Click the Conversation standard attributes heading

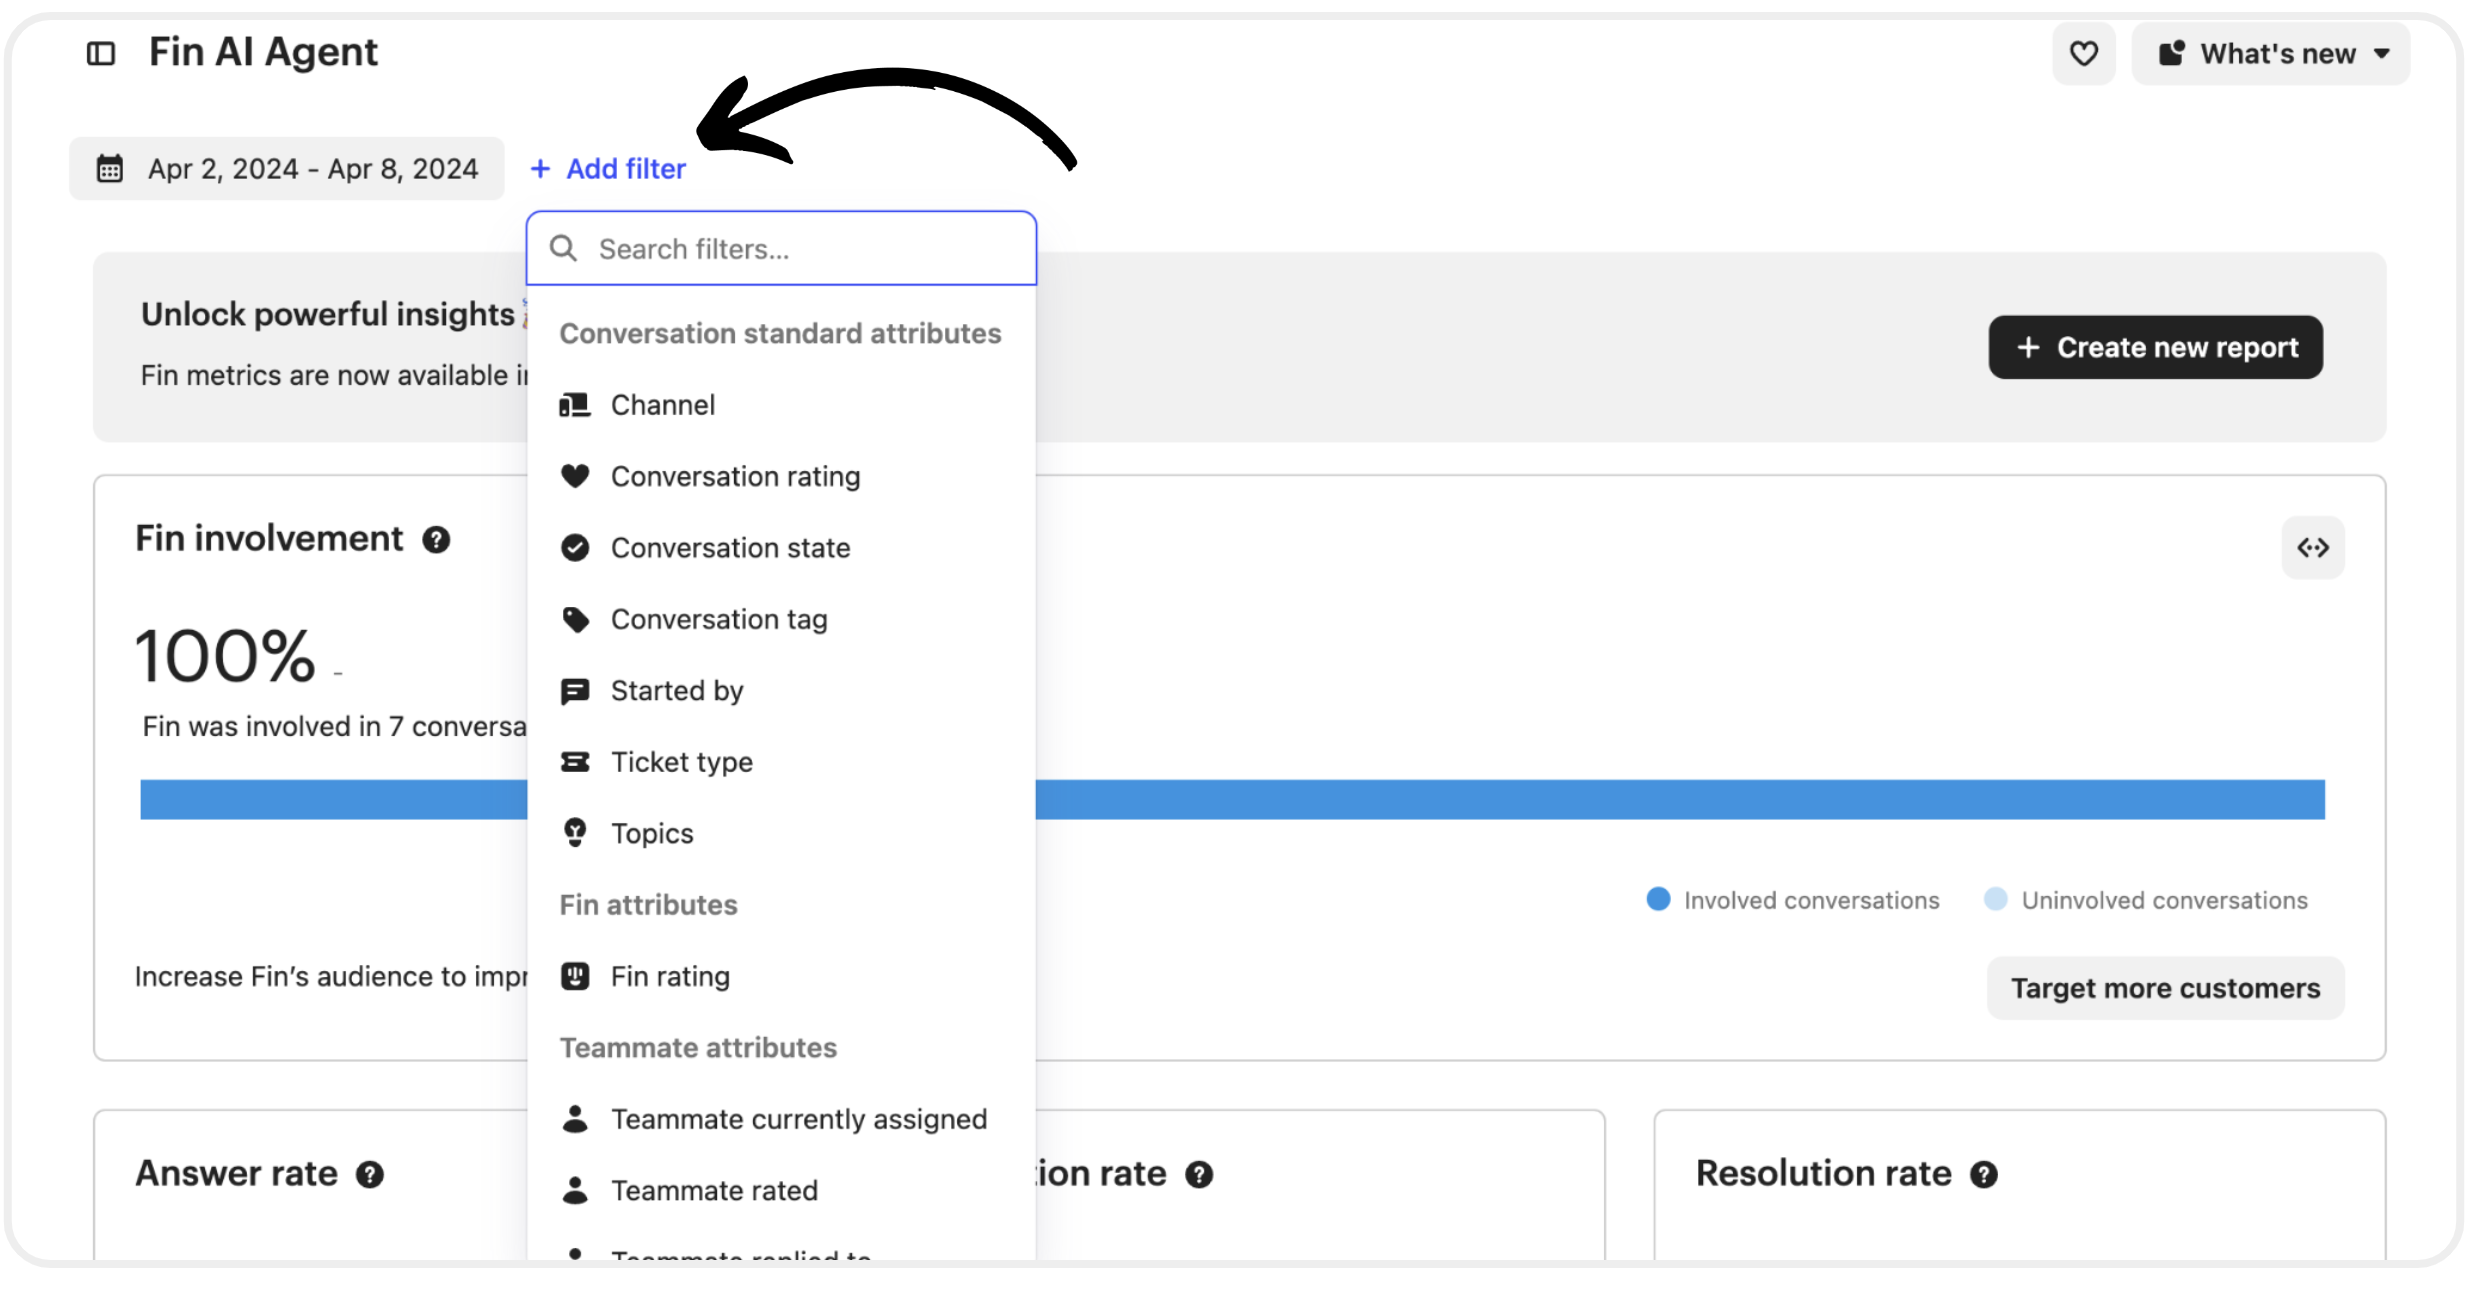[x=780, y=333]
